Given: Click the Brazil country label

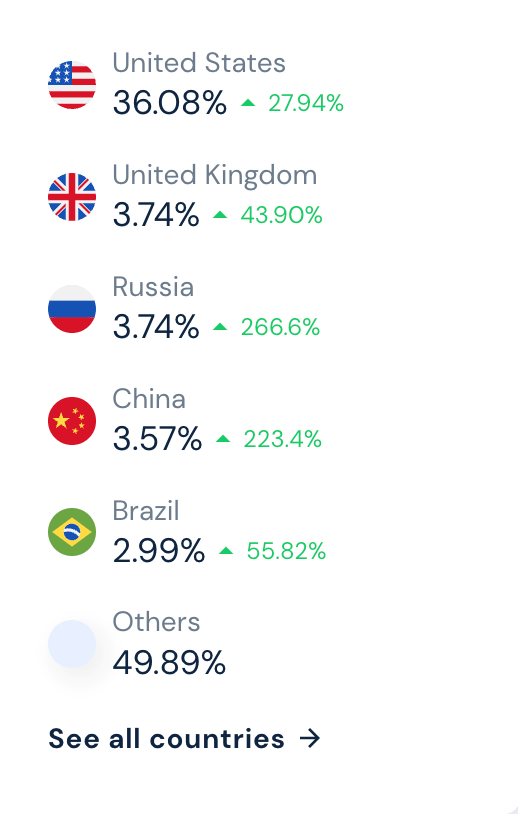Looking at the screenshot, I should click(146, 510).
